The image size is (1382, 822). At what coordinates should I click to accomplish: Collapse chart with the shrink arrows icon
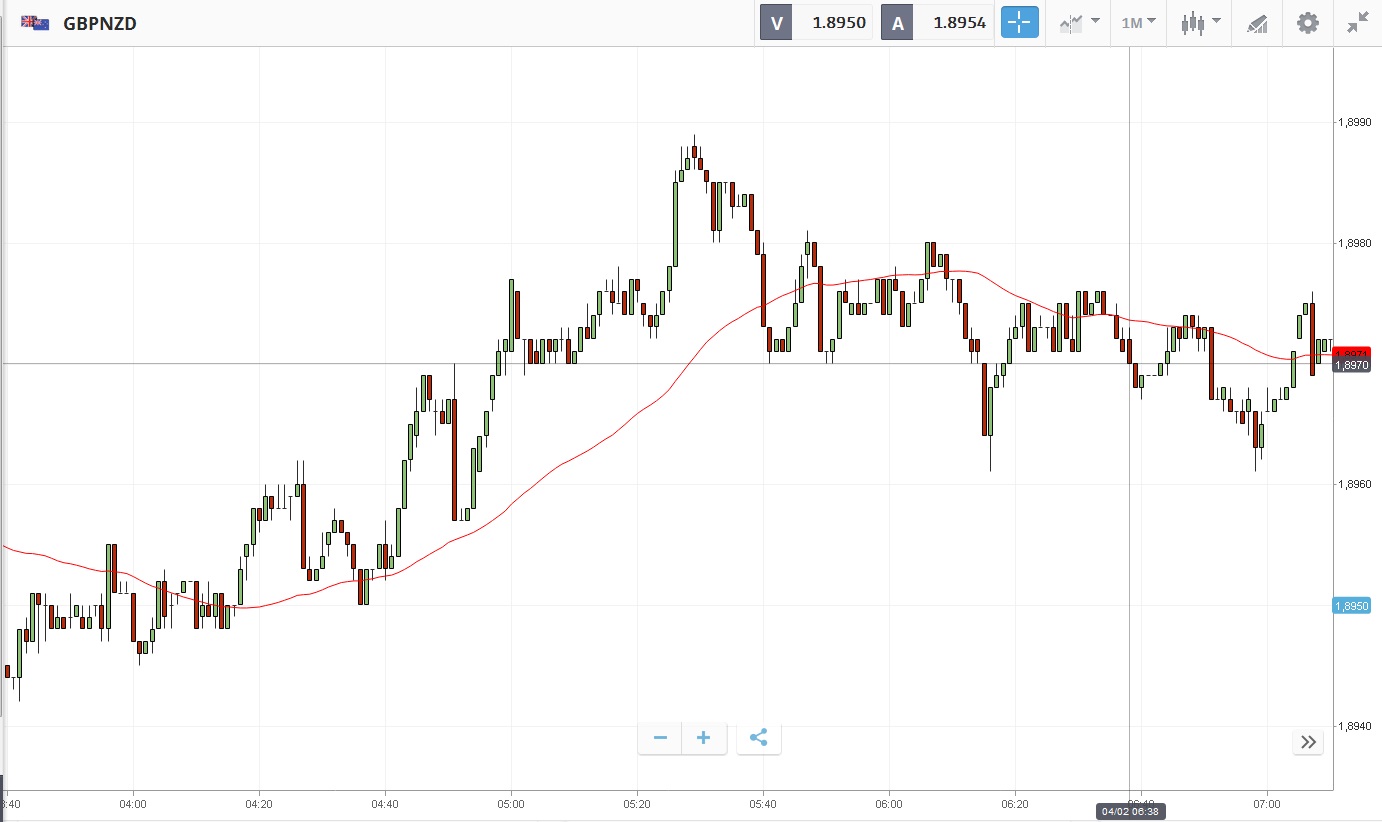pos(1357,23)
